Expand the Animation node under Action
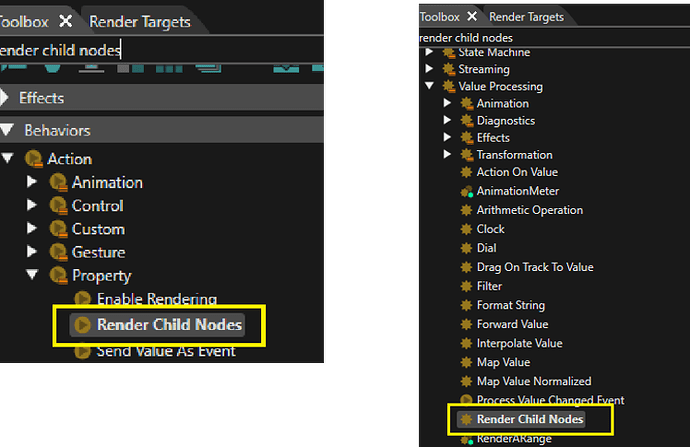The image size is (690, 447). tap(32, 181)
